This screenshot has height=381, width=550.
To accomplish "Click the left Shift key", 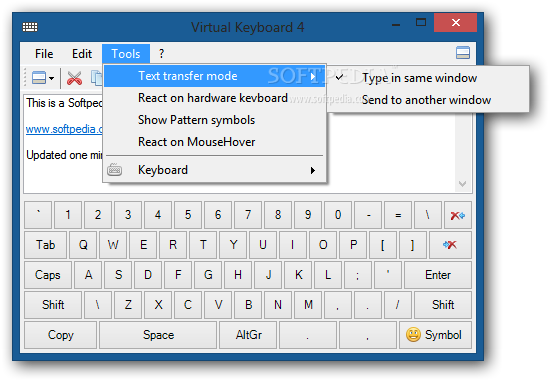I will 53,305.
